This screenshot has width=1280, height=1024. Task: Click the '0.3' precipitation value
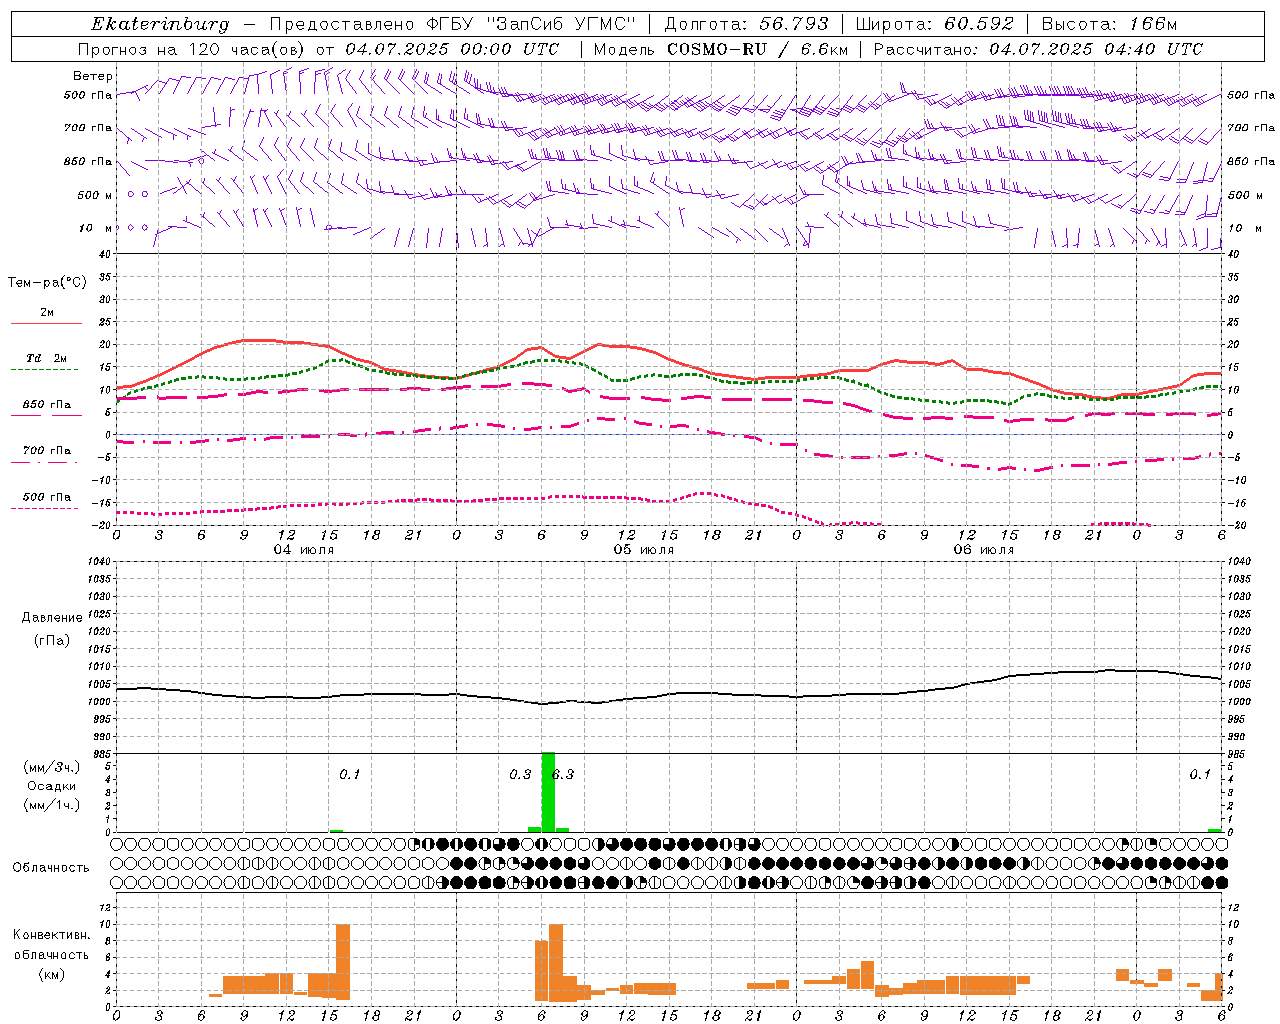click(520, 774)
